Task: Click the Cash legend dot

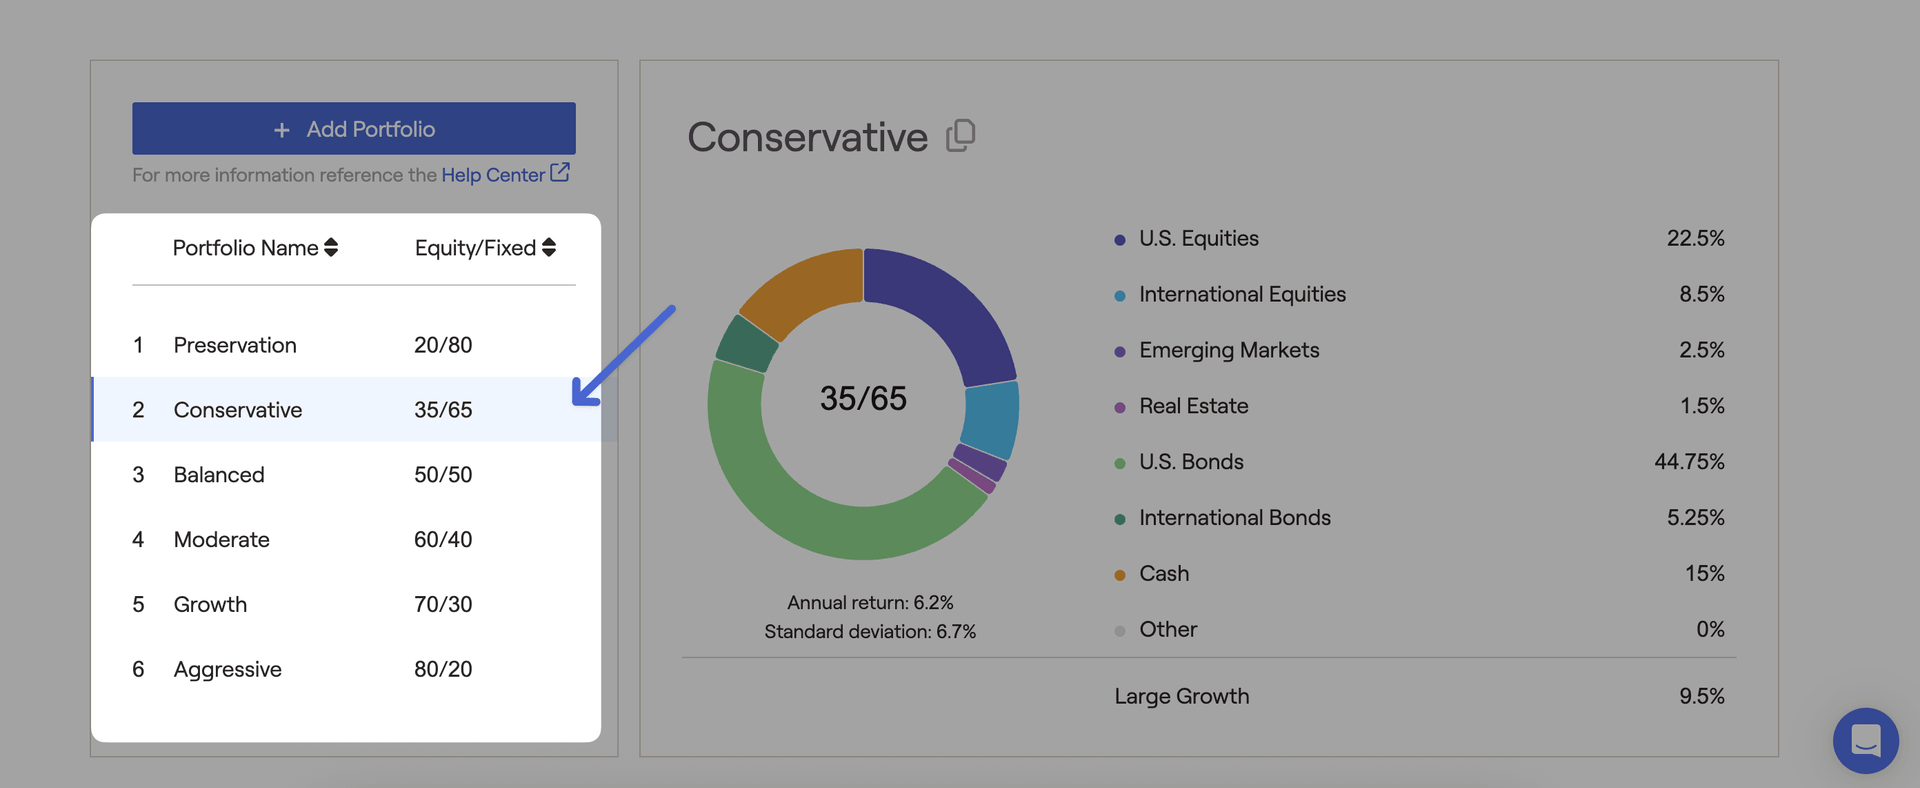Action: click(x=1120, y=575)
